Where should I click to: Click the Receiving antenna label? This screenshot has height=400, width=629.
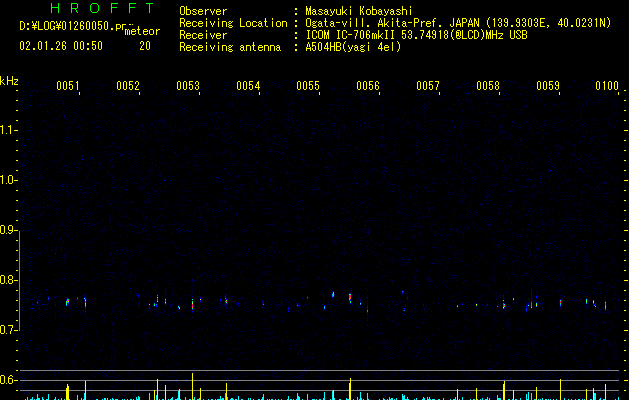(230, 47)
